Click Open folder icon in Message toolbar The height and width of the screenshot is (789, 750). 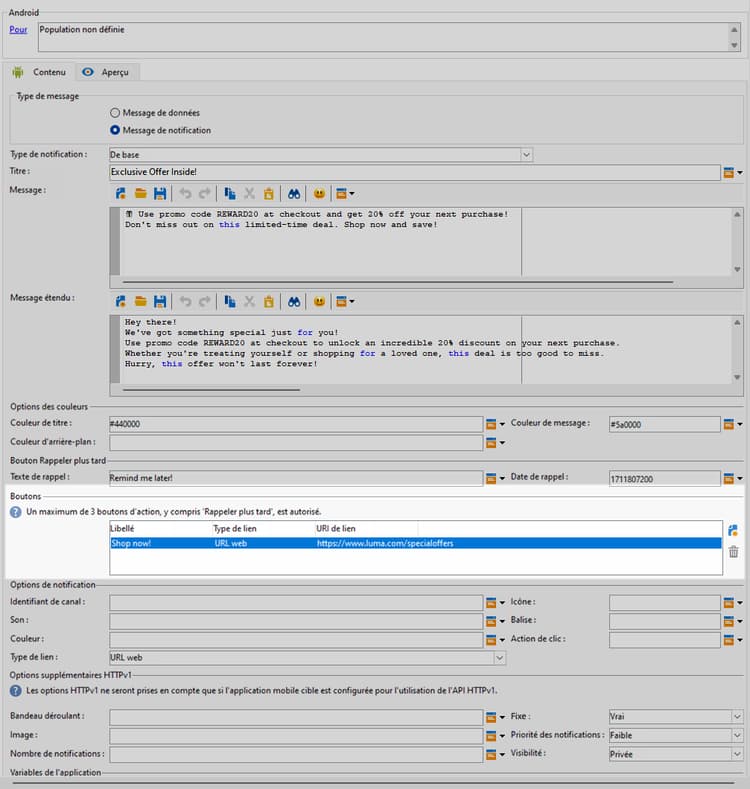[x=140, y=194]
